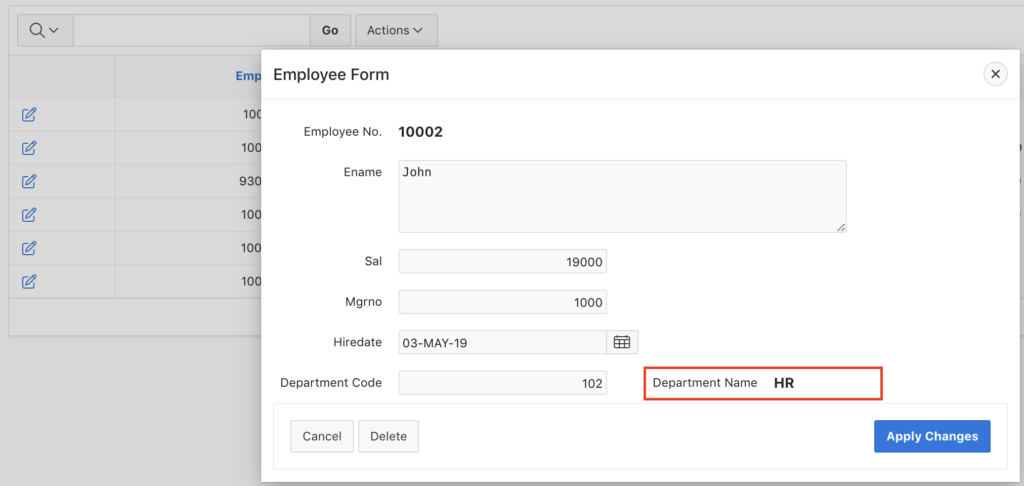Click the edit pencil in the topmost table row
1024x486 pixels.
point(29,115)
